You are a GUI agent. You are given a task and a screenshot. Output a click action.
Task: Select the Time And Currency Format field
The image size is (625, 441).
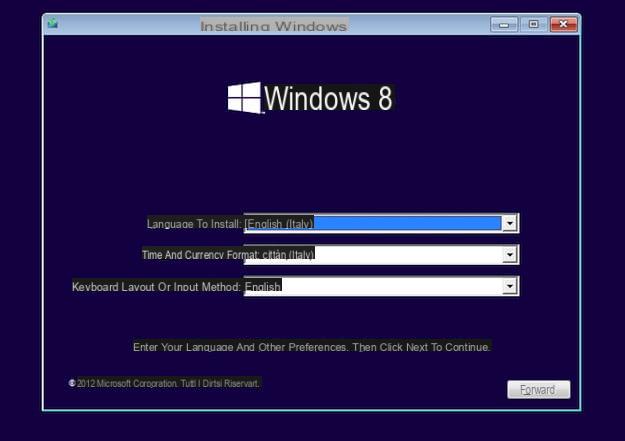click(x=381, y=254)
